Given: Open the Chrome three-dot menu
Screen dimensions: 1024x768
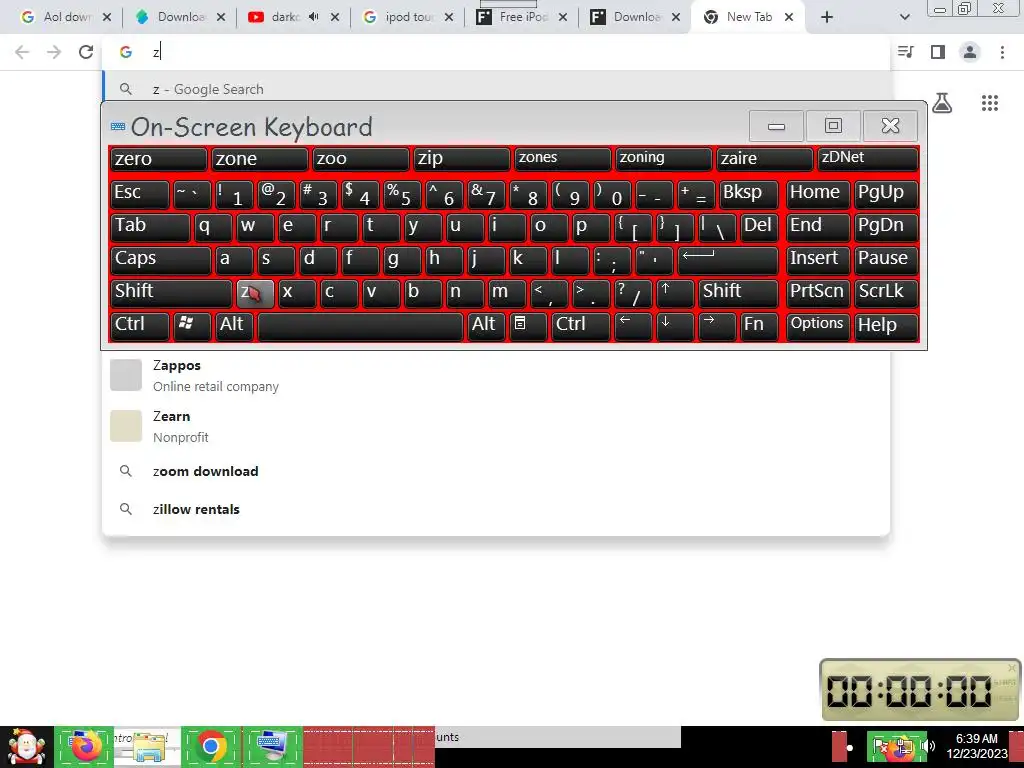Looking at the screenshot, I should tap(1002, 52).
